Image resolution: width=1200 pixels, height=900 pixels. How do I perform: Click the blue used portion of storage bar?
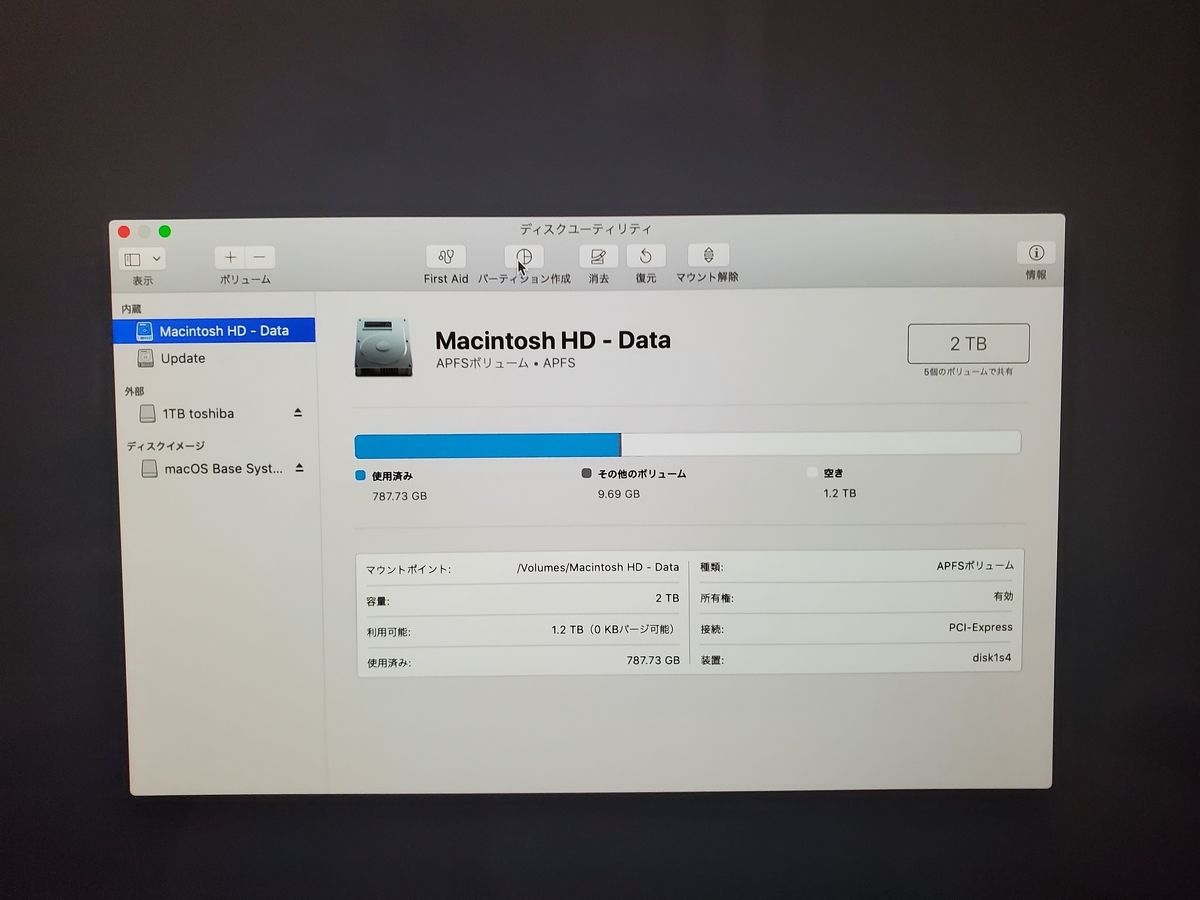[488, 445]
